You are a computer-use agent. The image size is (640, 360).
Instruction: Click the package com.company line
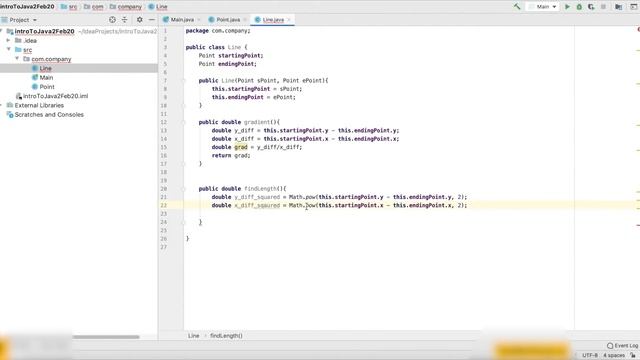(218, 31)
